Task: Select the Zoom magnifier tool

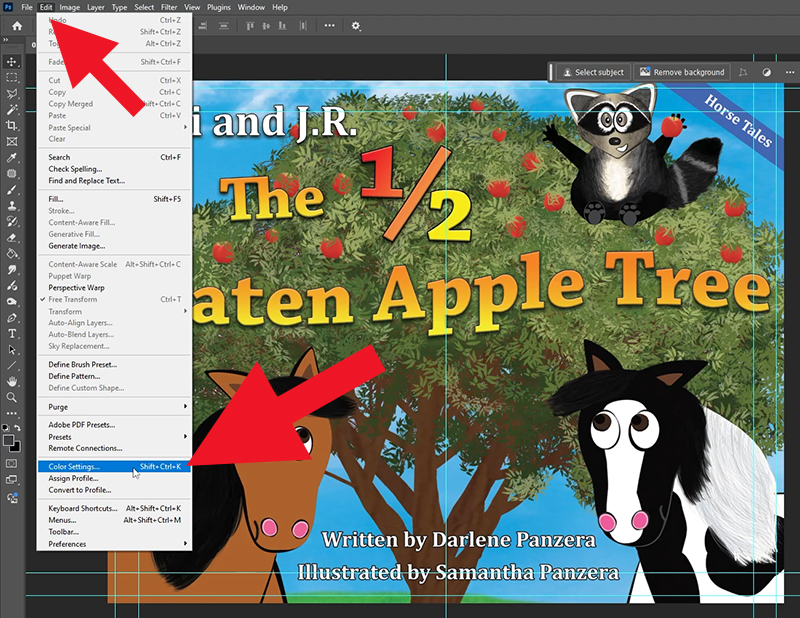Action: 11,398
